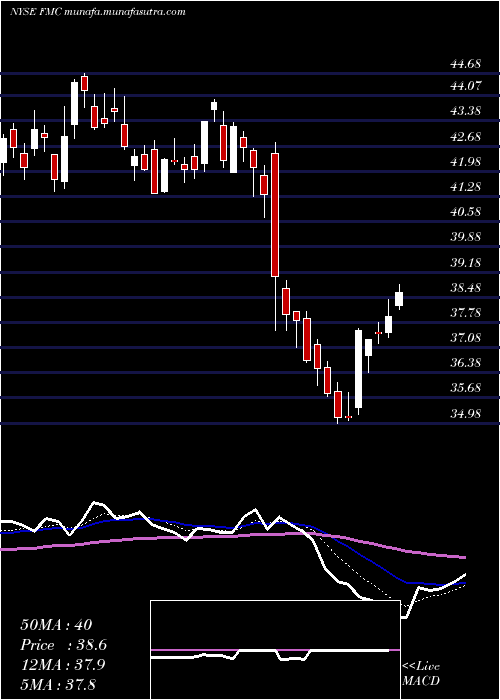Viewport: 500px width, 700px height.
Task: Click the <<Live MACD label
Action: pyautogui.click(x=421, y=673)
